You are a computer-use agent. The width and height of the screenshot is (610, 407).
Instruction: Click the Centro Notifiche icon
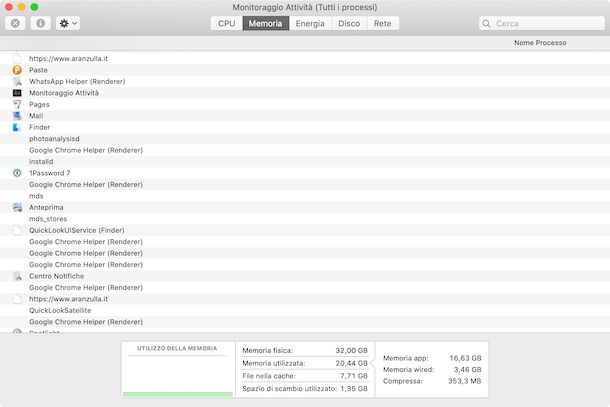tap(17, 276)
